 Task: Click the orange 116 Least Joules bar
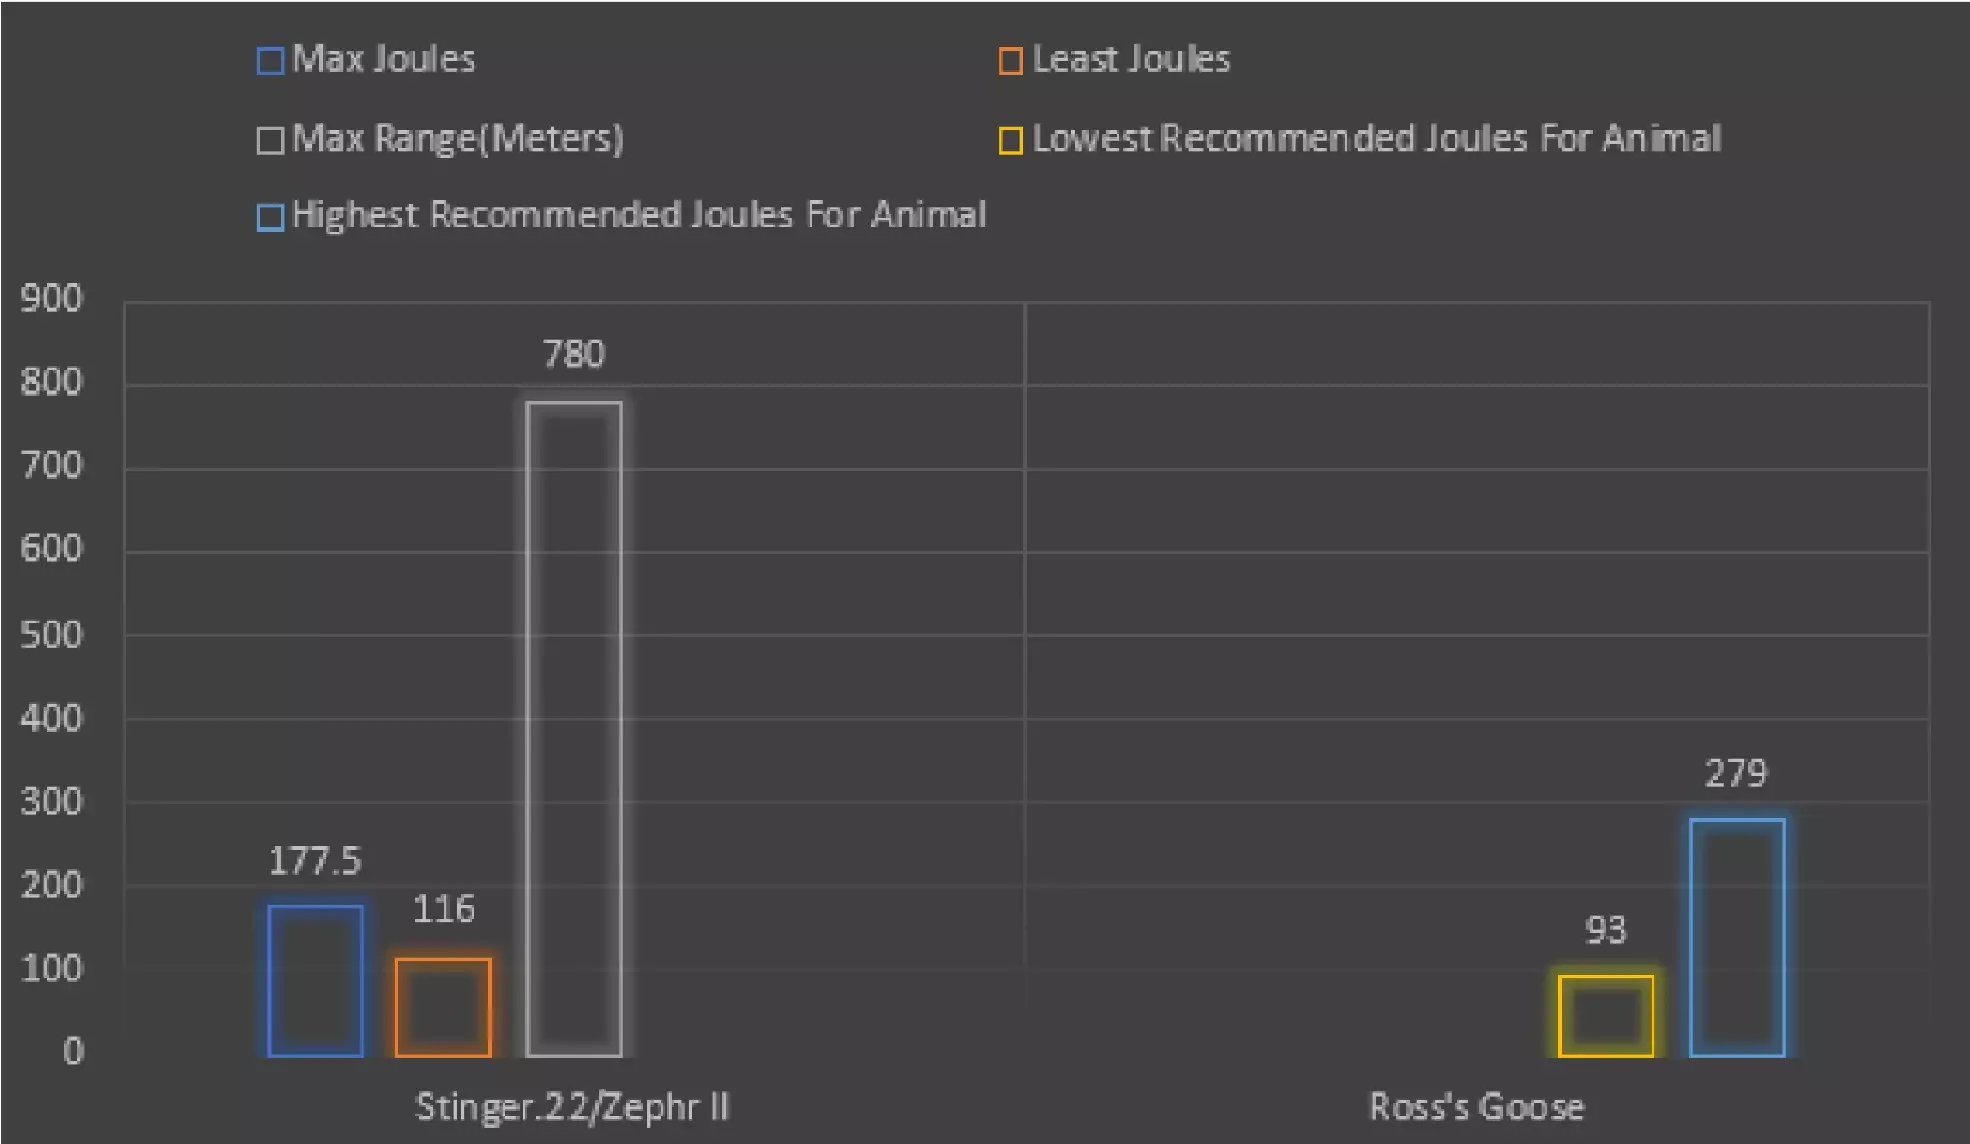tap(443, 1006)
